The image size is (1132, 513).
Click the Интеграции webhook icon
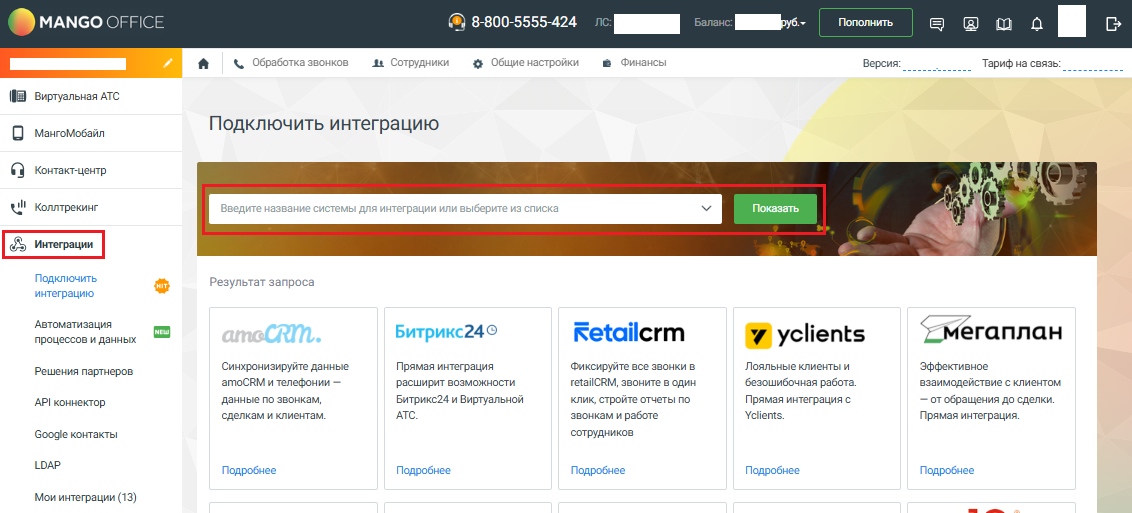[18, 245]
